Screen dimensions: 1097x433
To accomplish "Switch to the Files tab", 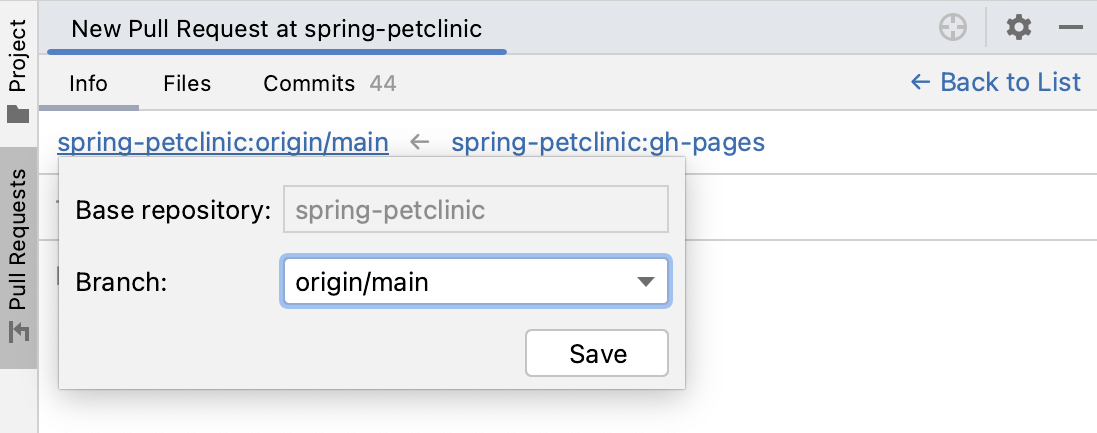I will tap(187, 83).
